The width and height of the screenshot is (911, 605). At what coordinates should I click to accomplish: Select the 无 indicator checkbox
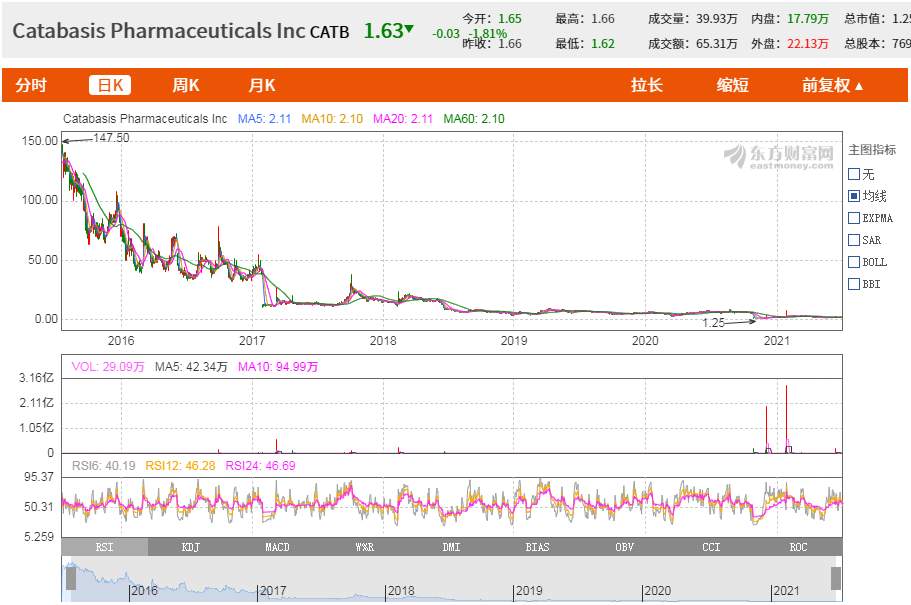pos(854,174)
